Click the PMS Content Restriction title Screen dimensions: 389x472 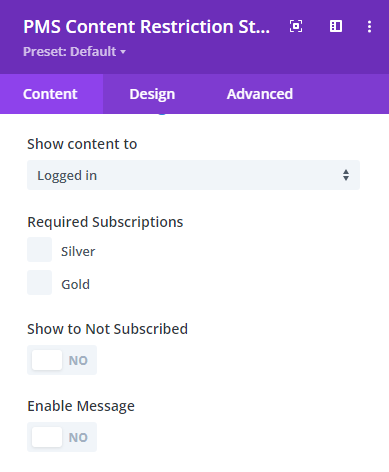coord(147,27)
